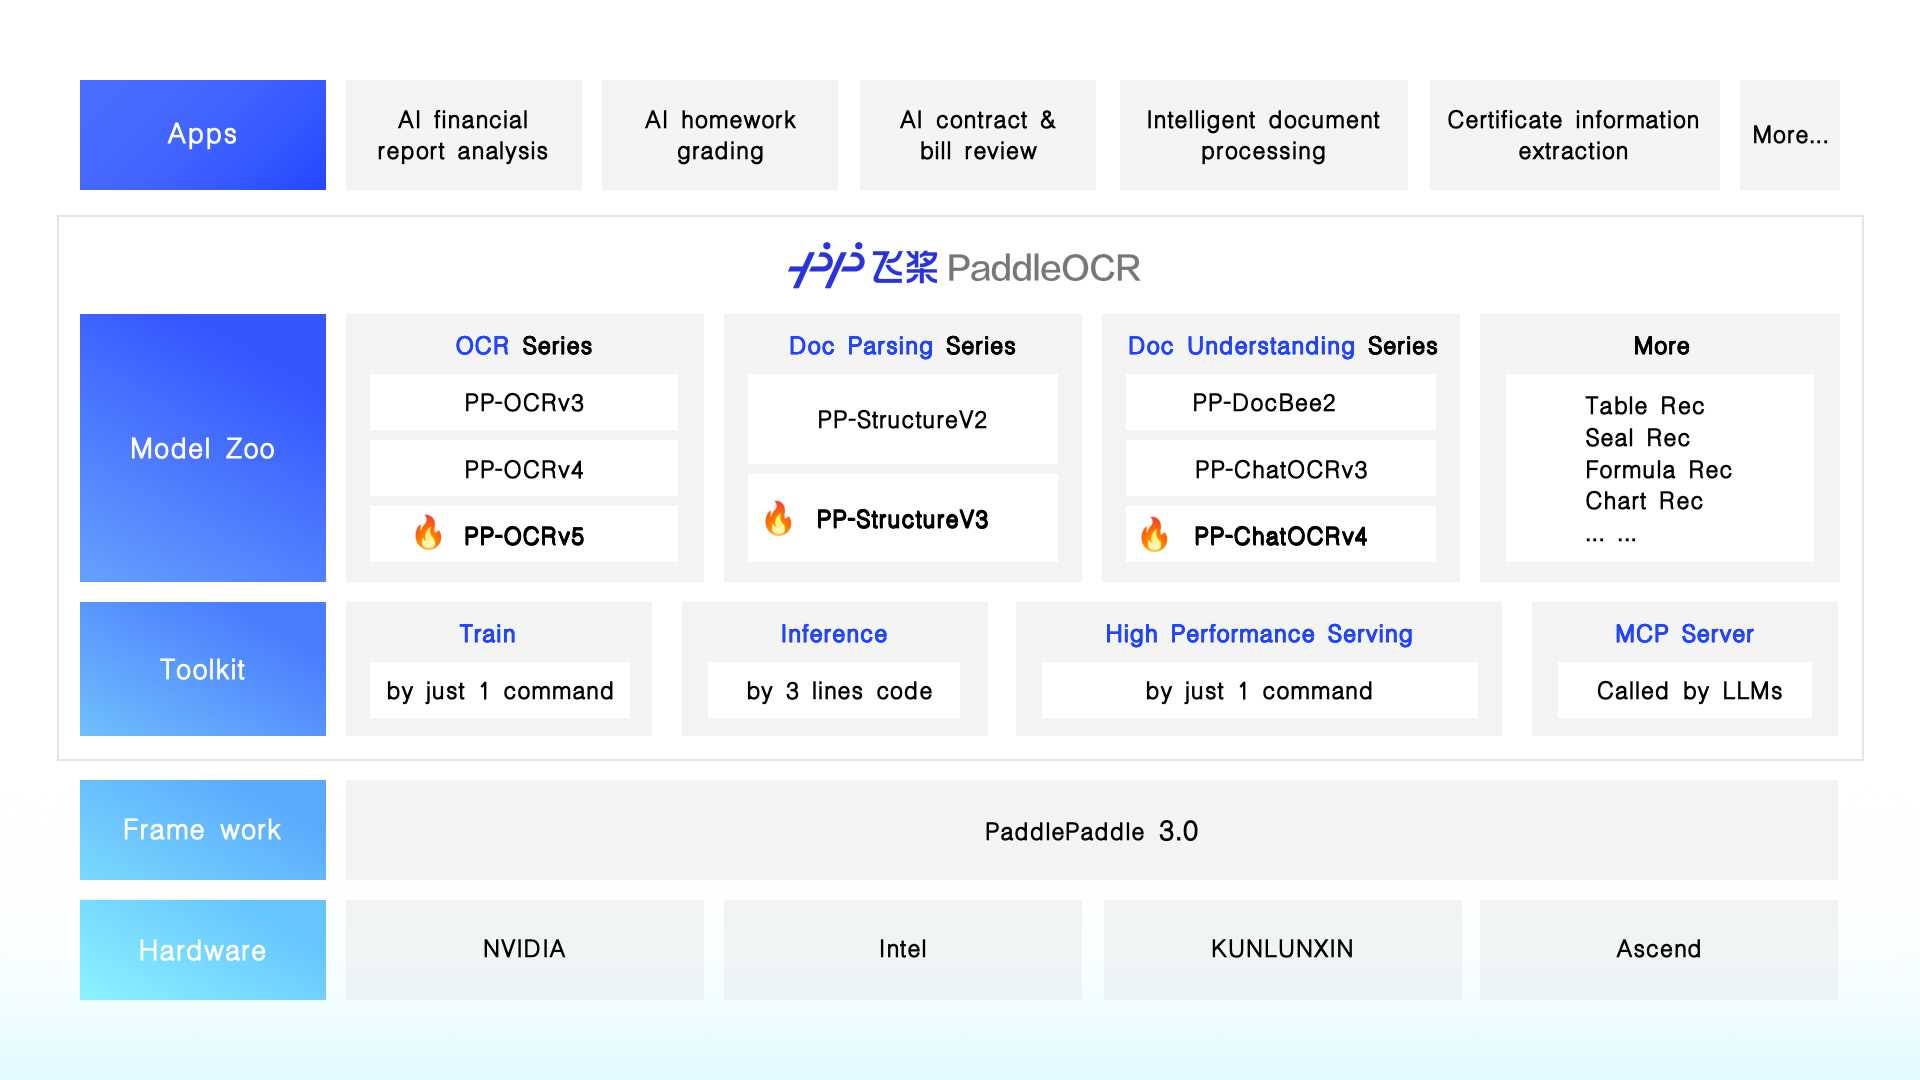This screenshot has height=1080, width=1920.
Task: Click the KUNLUNXIN hardware card
Action: click(1283, 950)
